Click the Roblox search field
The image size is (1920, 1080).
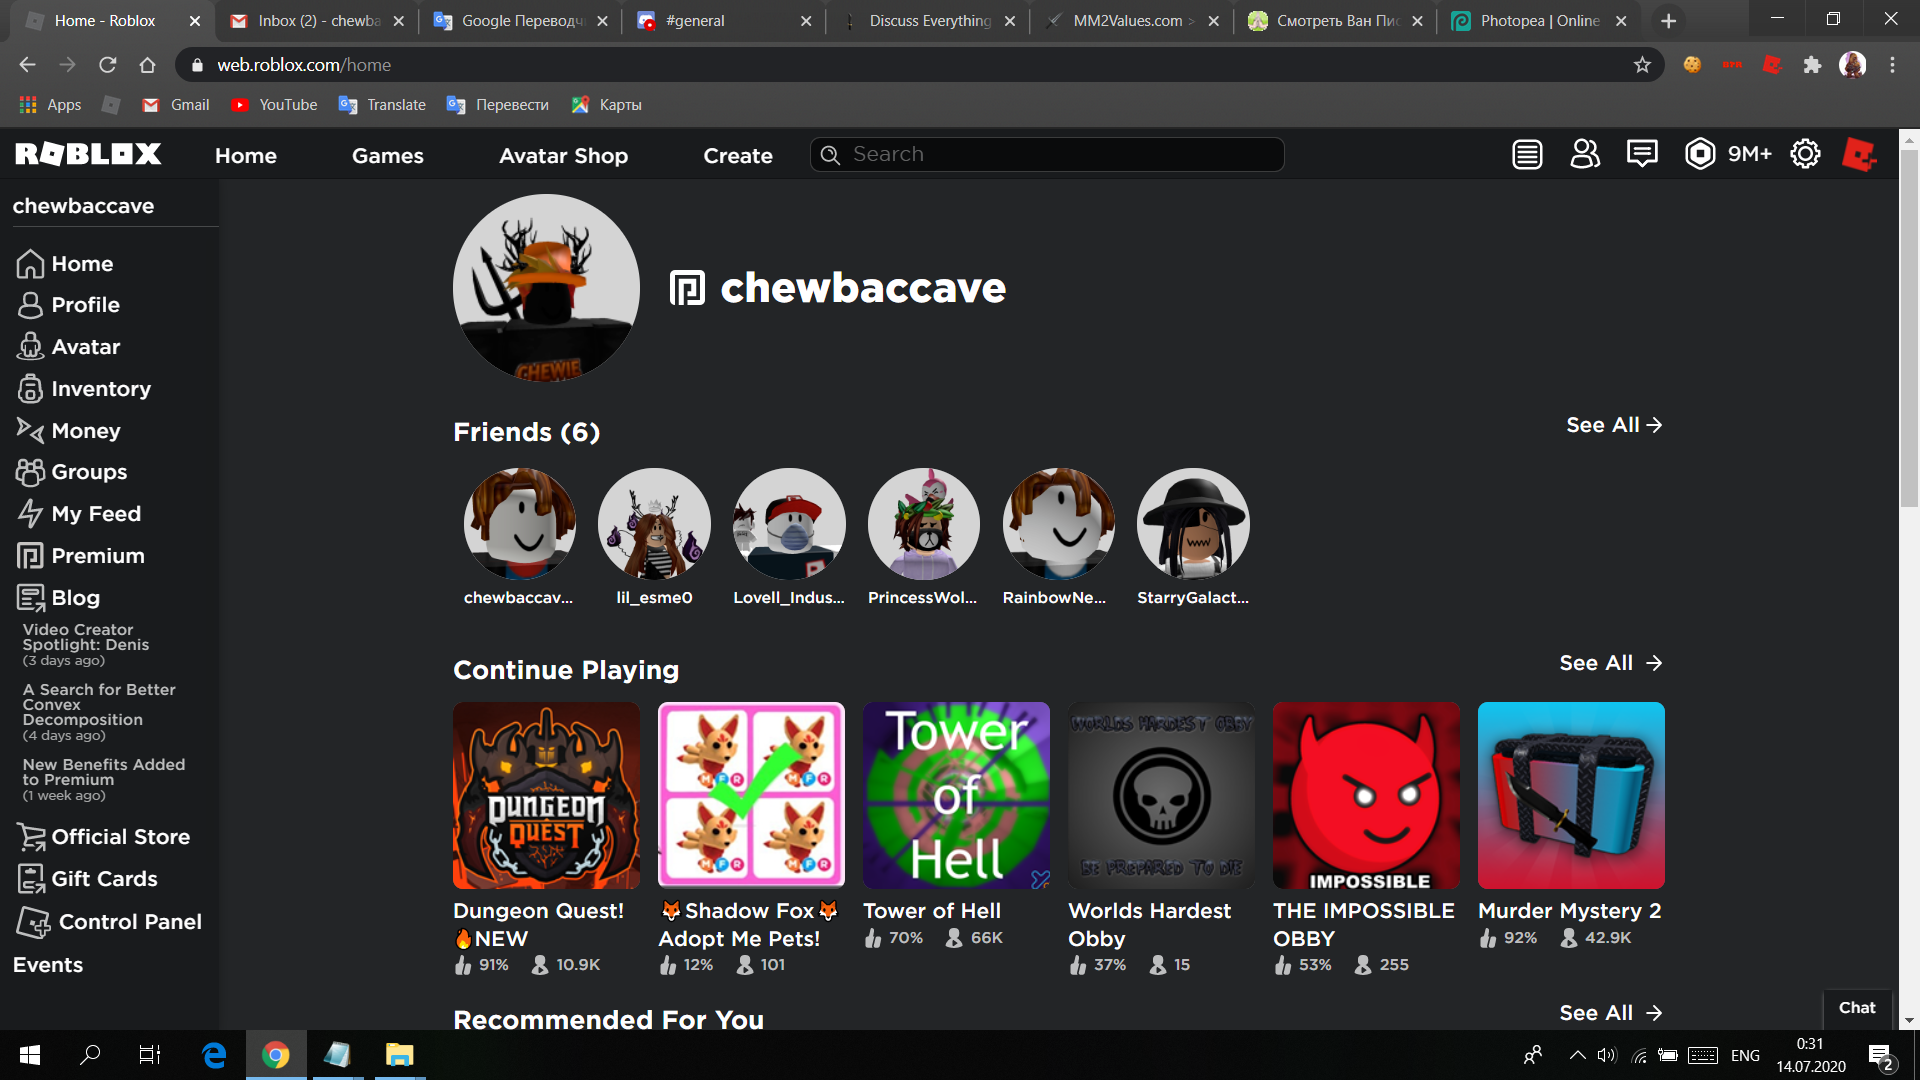point(1060,155)
